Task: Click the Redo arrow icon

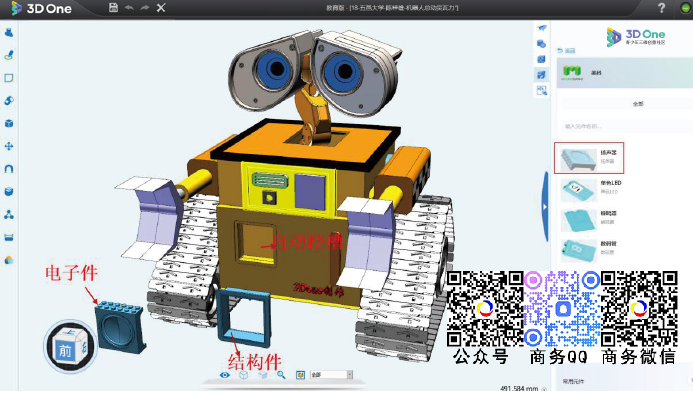Action: [145, 8]
